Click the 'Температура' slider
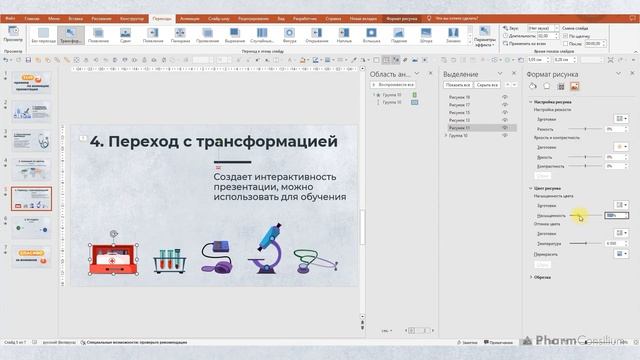The height and width of the screenshot is (360, 640). pos(585,243)
